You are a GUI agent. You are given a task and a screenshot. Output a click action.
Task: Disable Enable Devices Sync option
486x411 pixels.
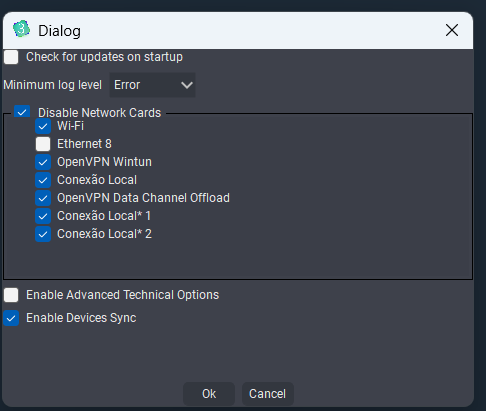tap(11, 318)
